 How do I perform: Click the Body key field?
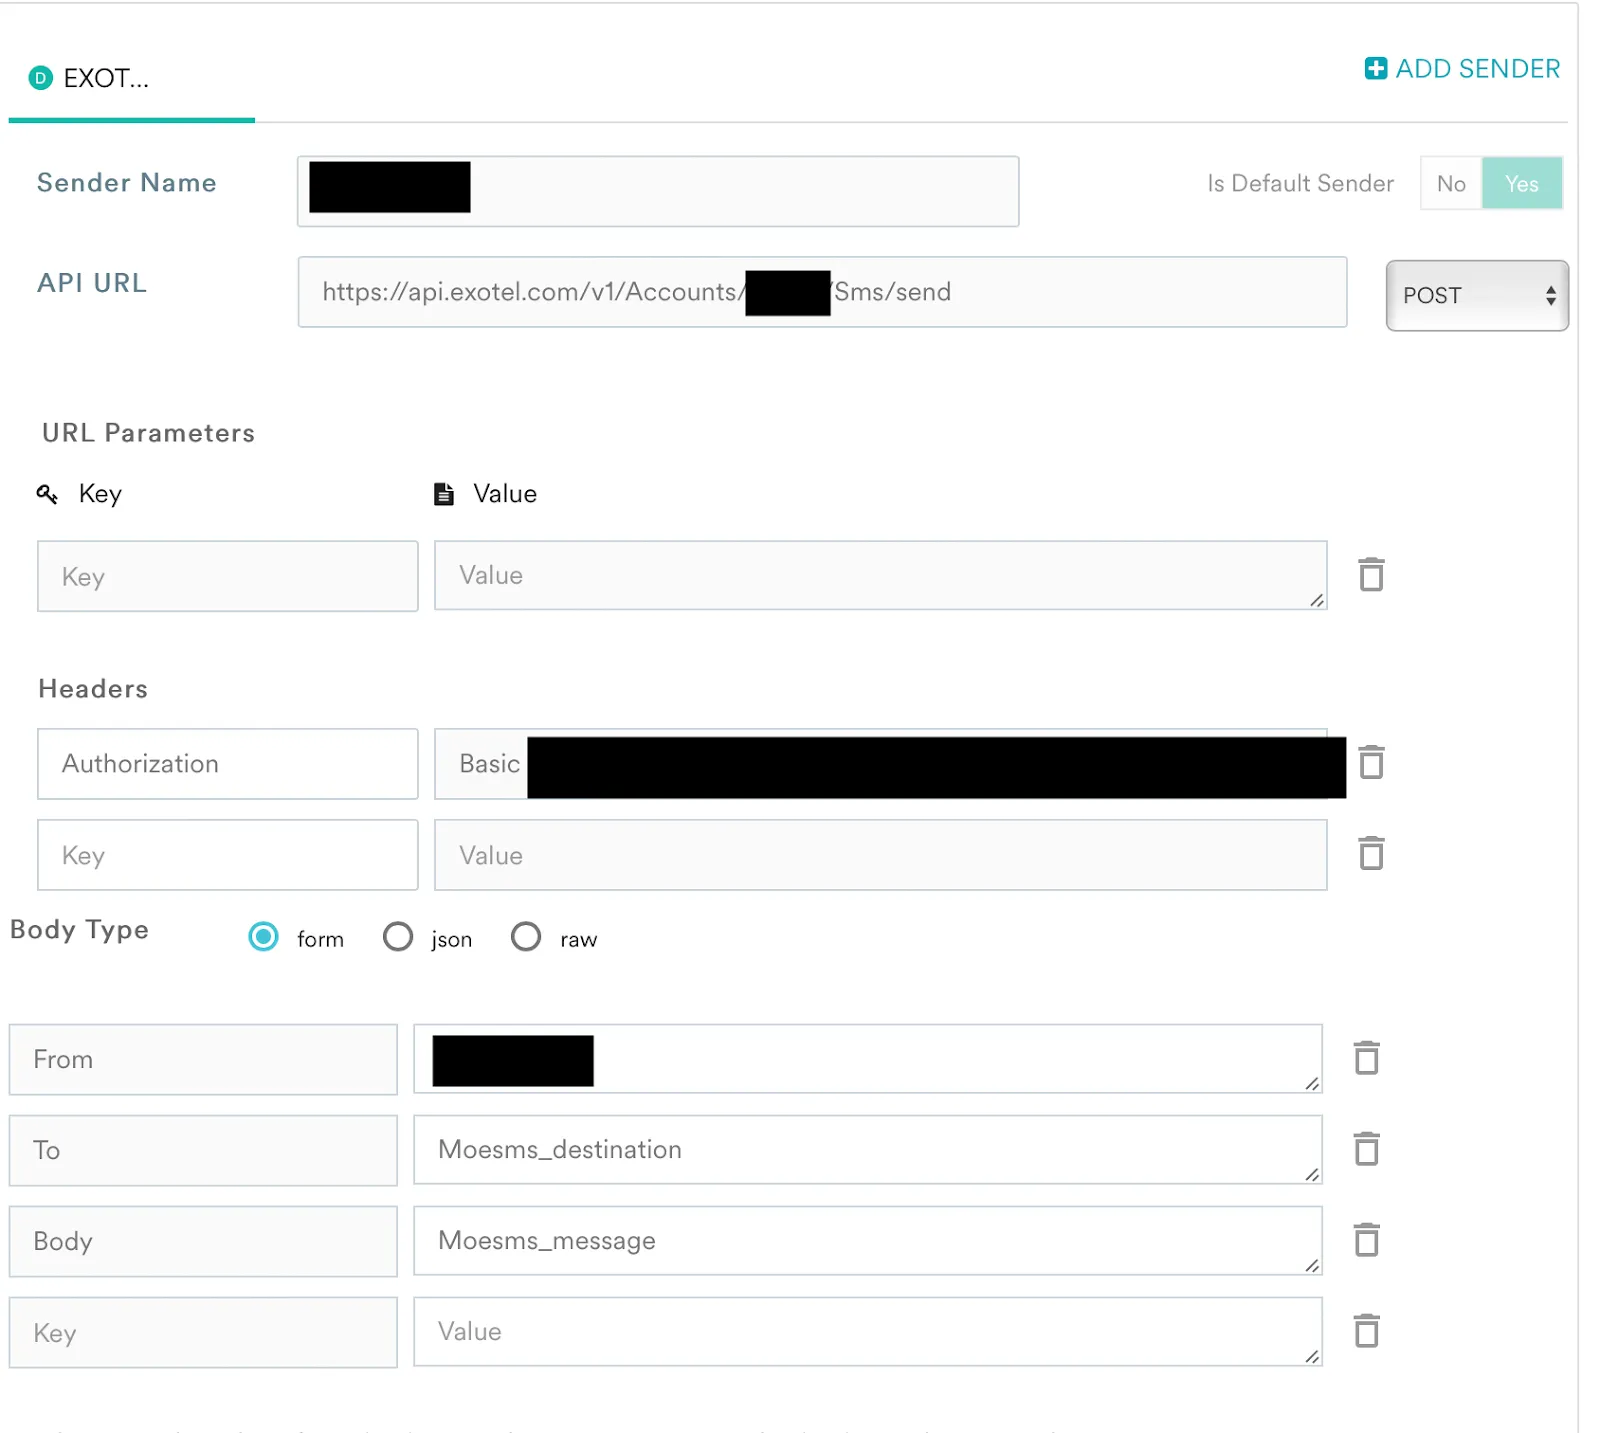(203, 1241)
